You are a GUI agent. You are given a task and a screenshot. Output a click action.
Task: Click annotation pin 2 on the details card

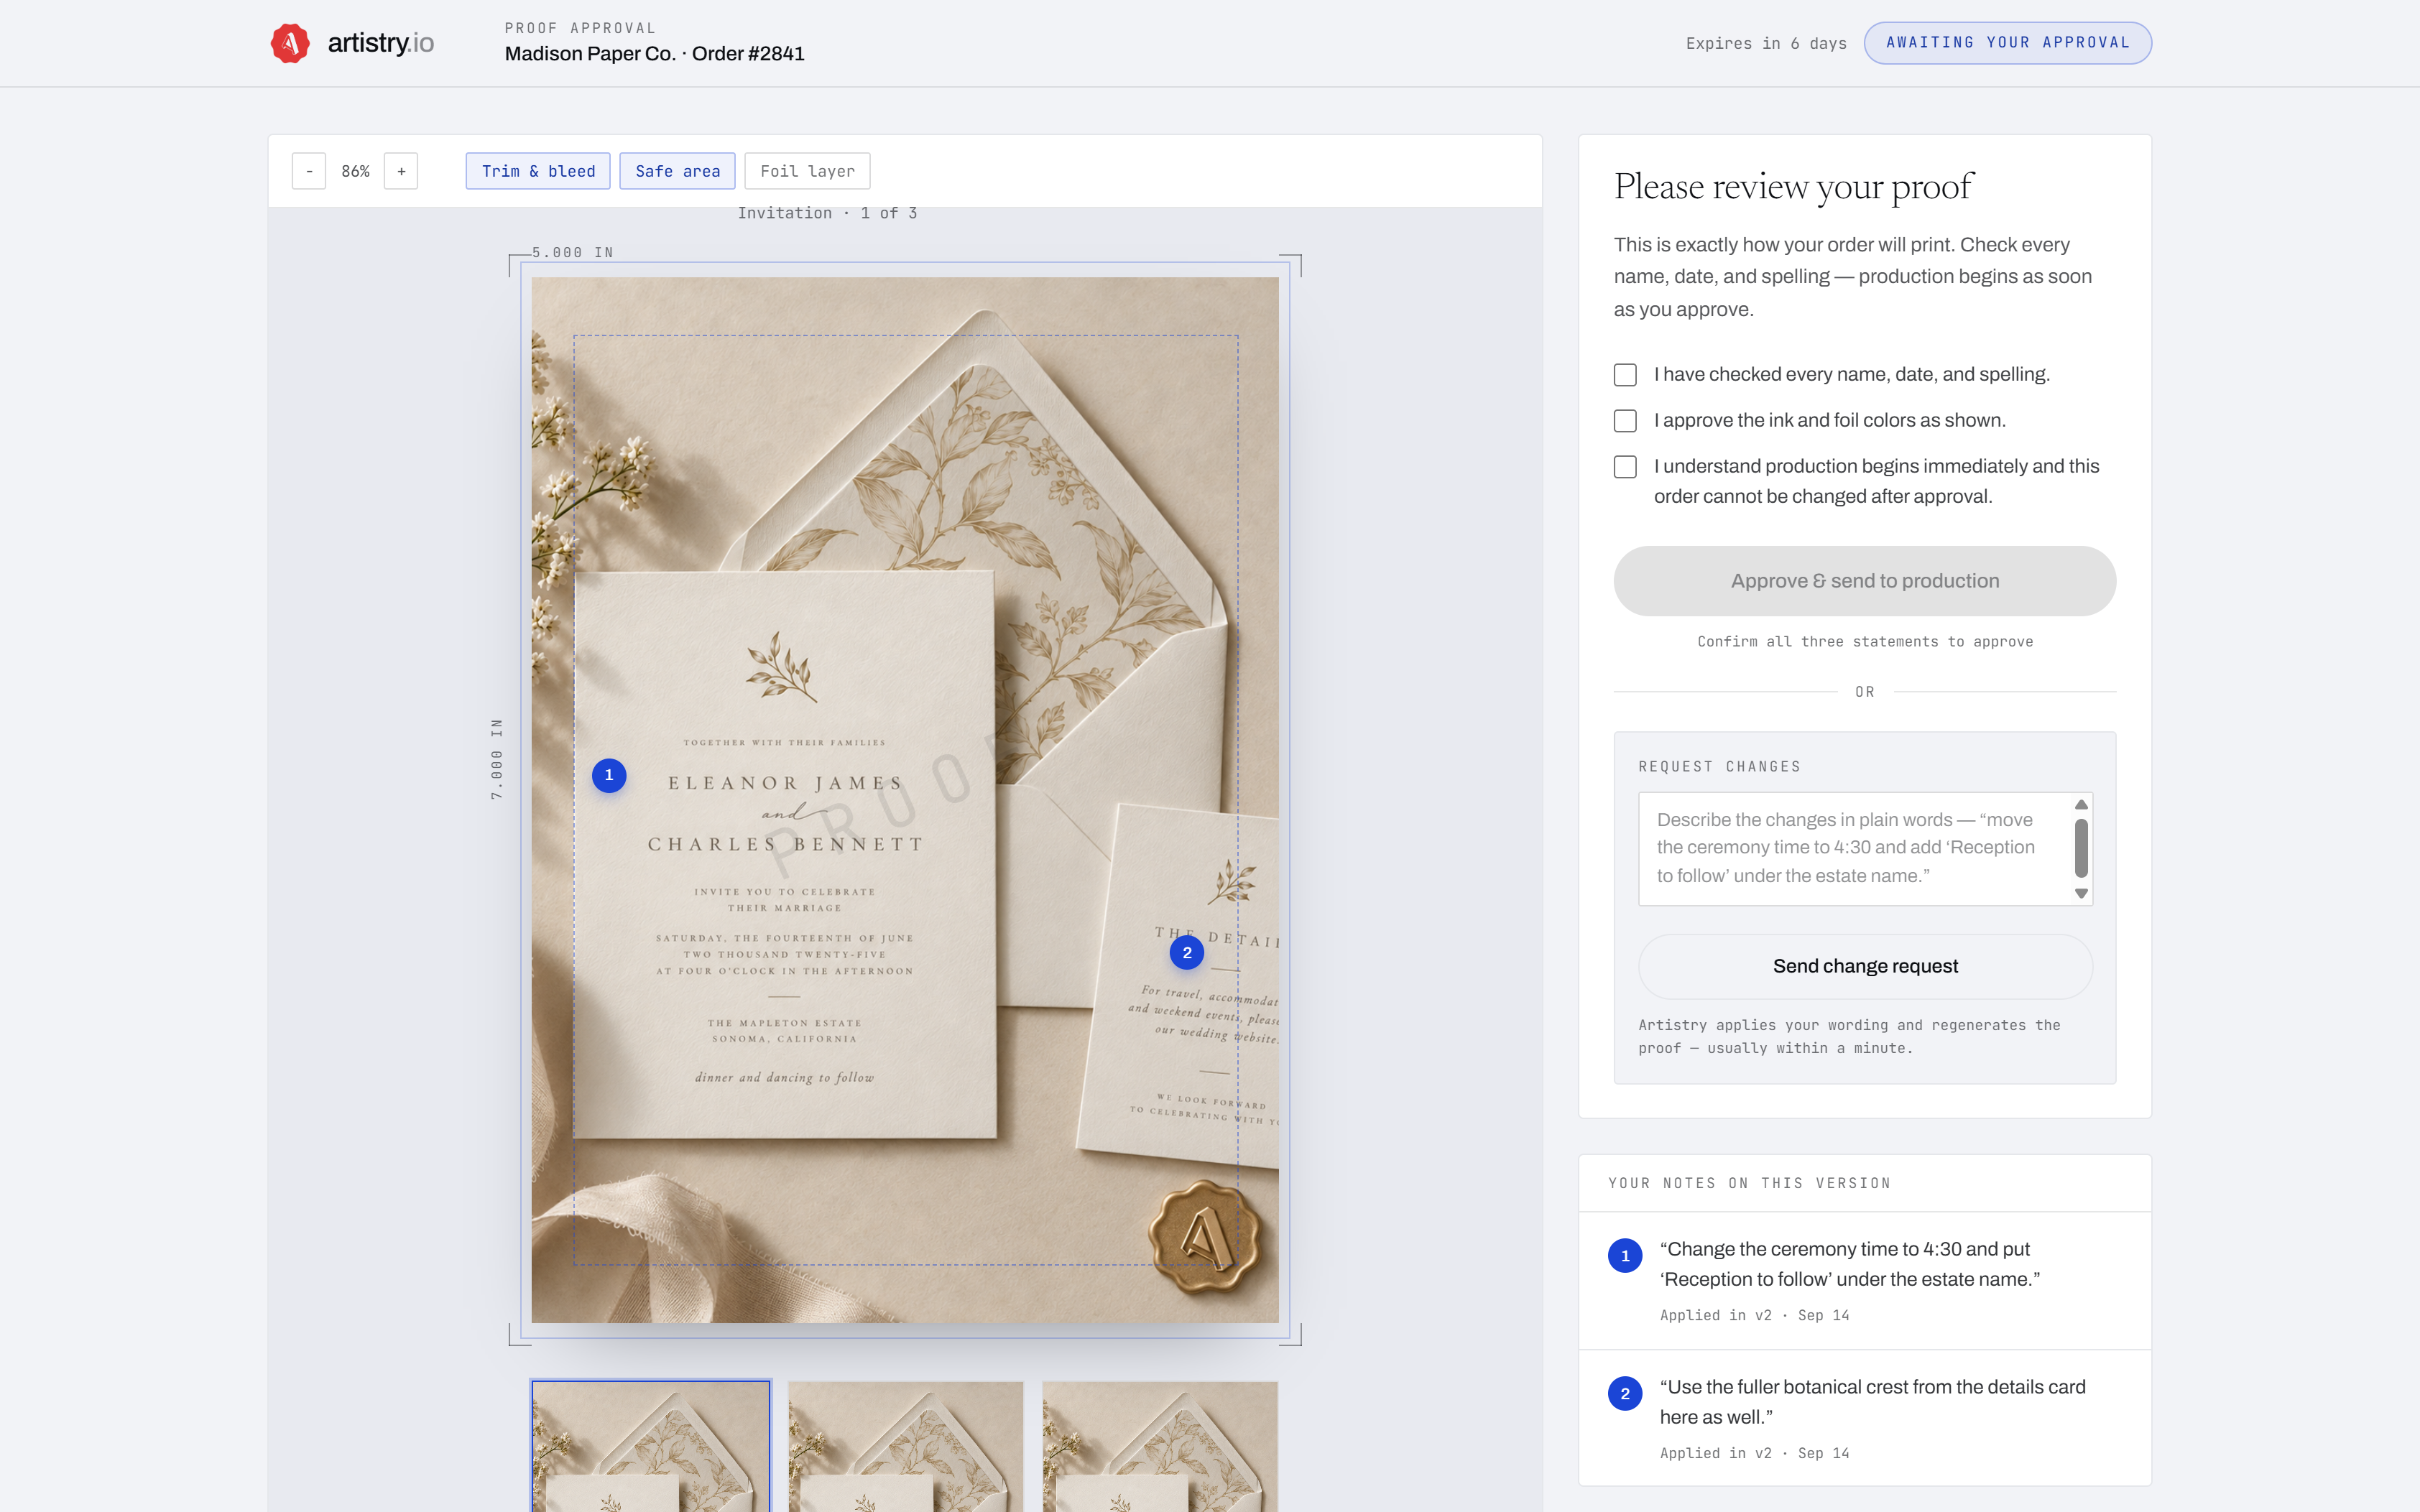click(x=1187, y=952)
